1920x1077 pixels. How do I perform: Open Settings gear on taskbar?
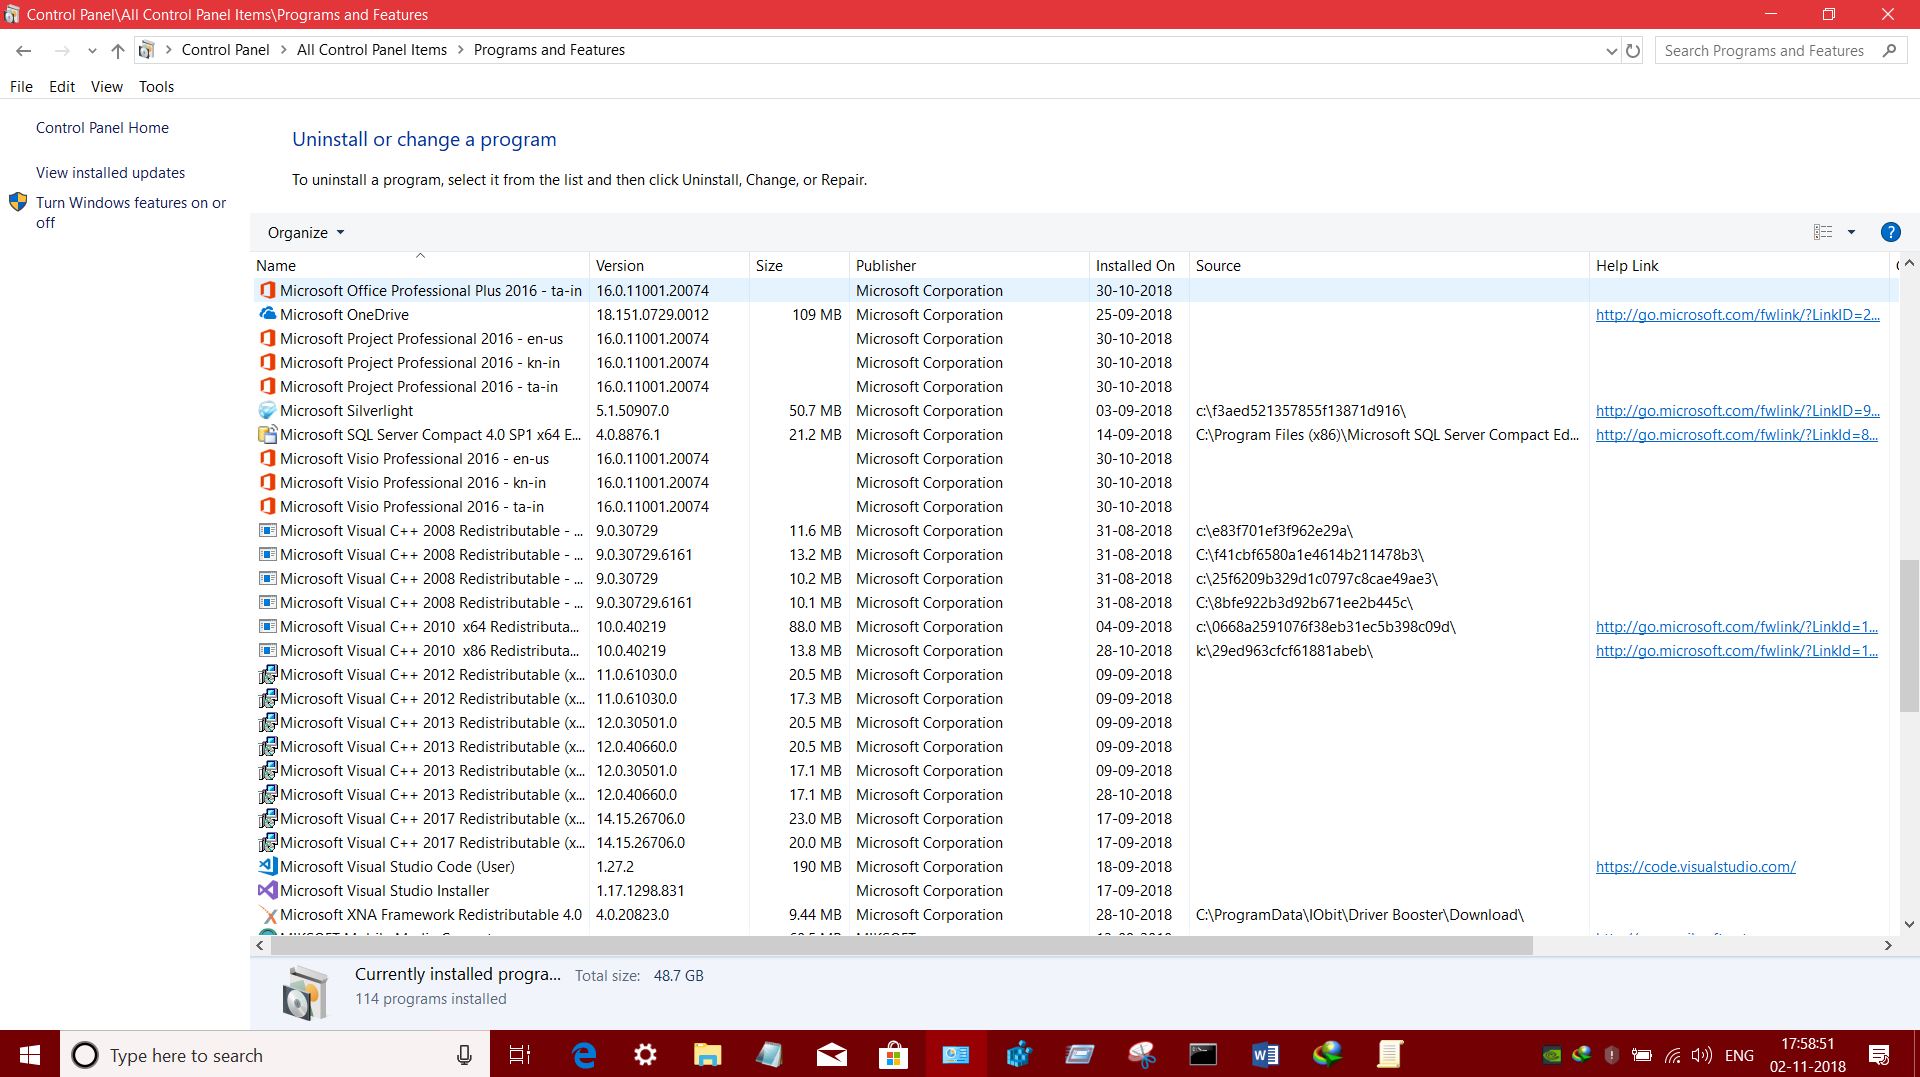coord(646,1055)
